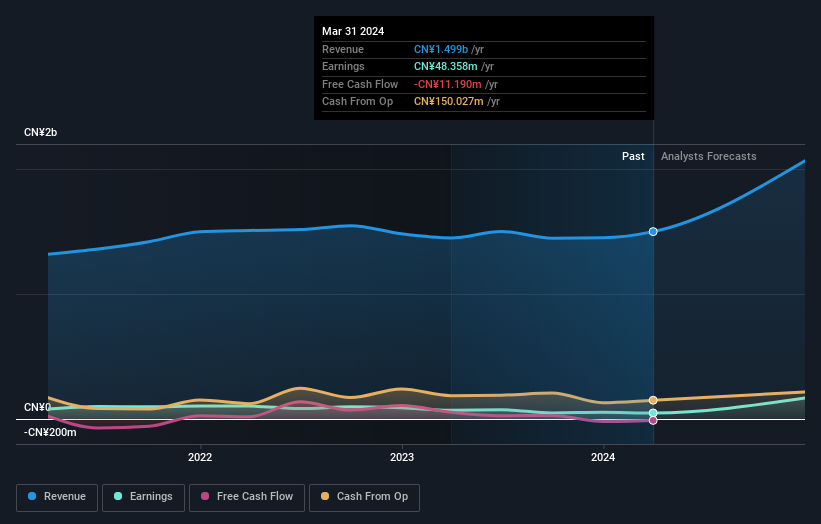
Task: Toggle the Earnings legend button
Action: point(143,497)
